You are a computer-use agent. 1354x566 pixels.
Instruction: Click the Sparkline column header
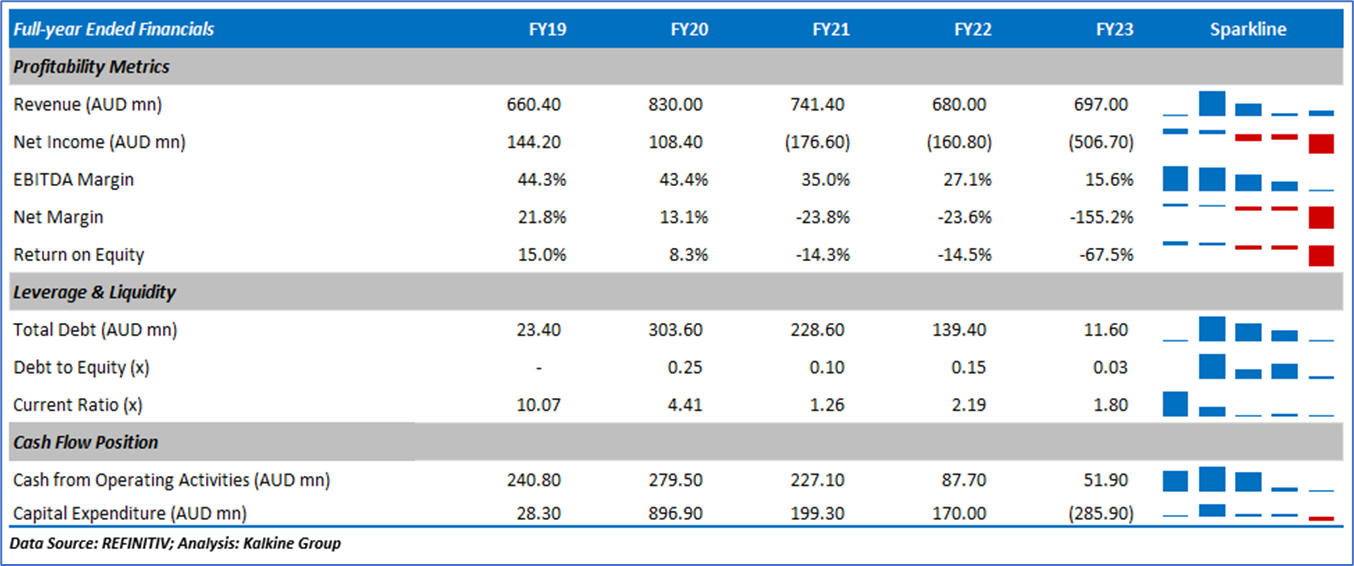coord(1248,29)
